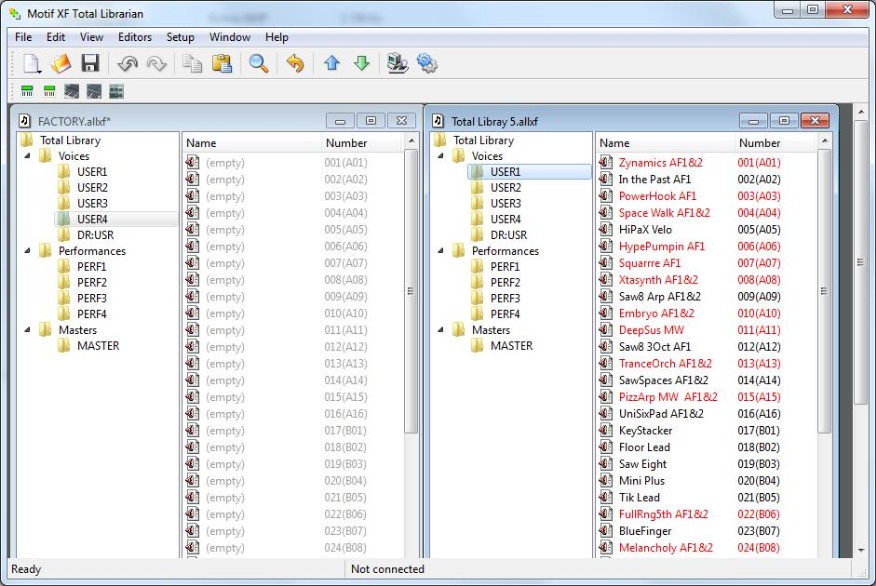Open the View menu

pos(92,37)
